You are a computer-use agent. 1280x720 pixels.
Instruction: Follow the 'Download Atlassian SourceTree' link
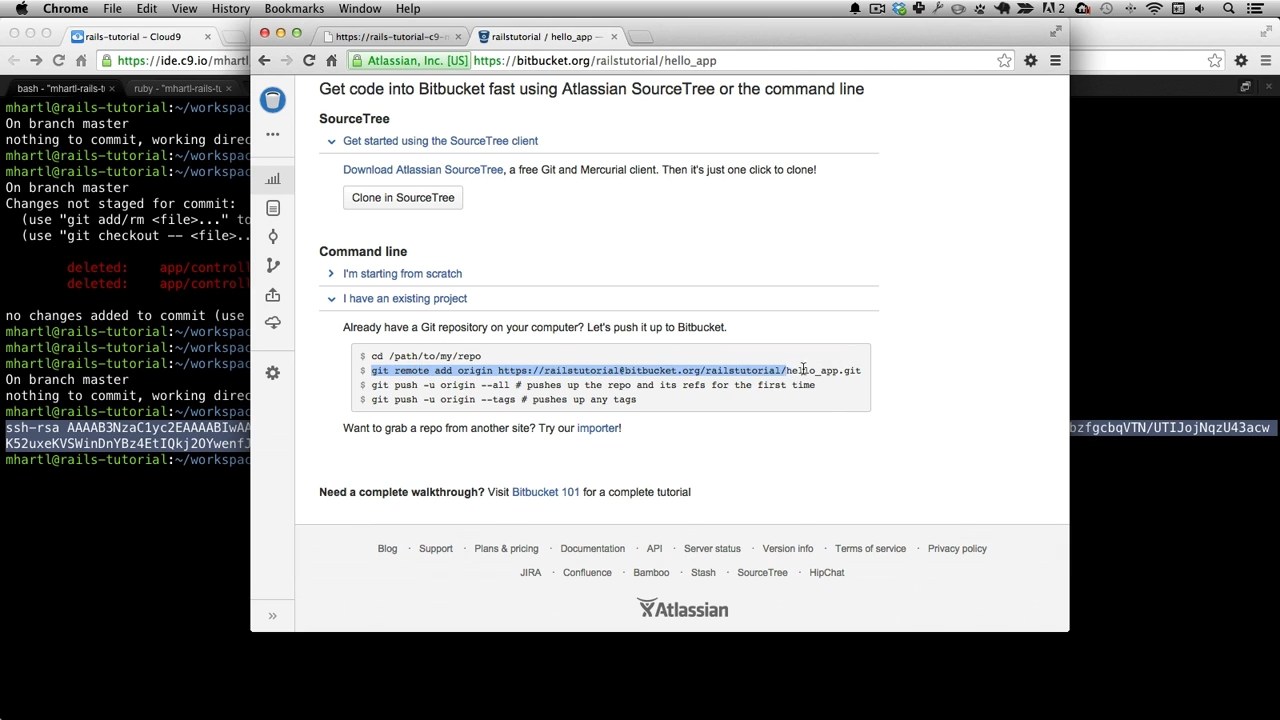[423, 170]
